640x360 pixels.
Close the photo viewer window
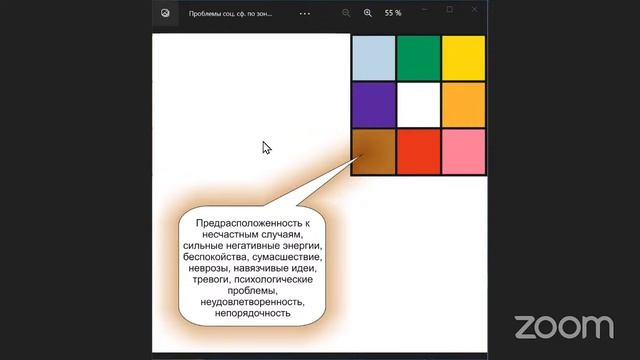click(474, 9)
